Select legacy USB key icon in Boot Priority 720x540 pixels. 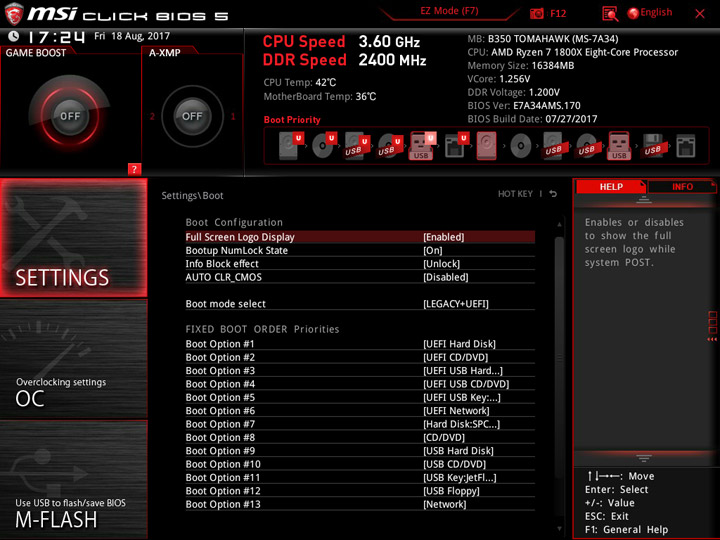(x=619, y=146)
